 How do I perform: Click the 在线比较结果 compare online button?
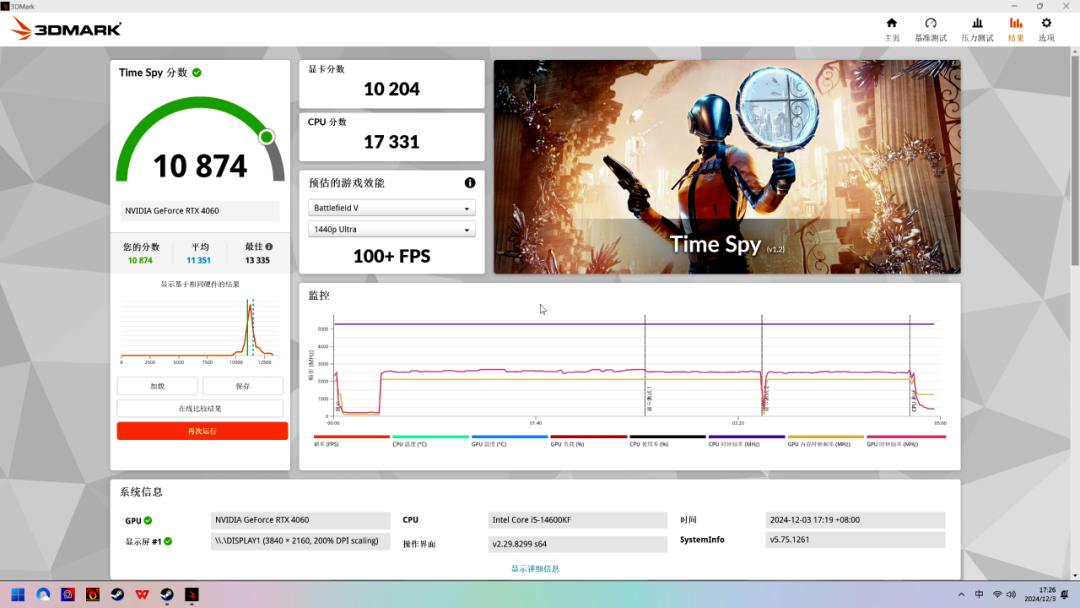tap(200, 408)
